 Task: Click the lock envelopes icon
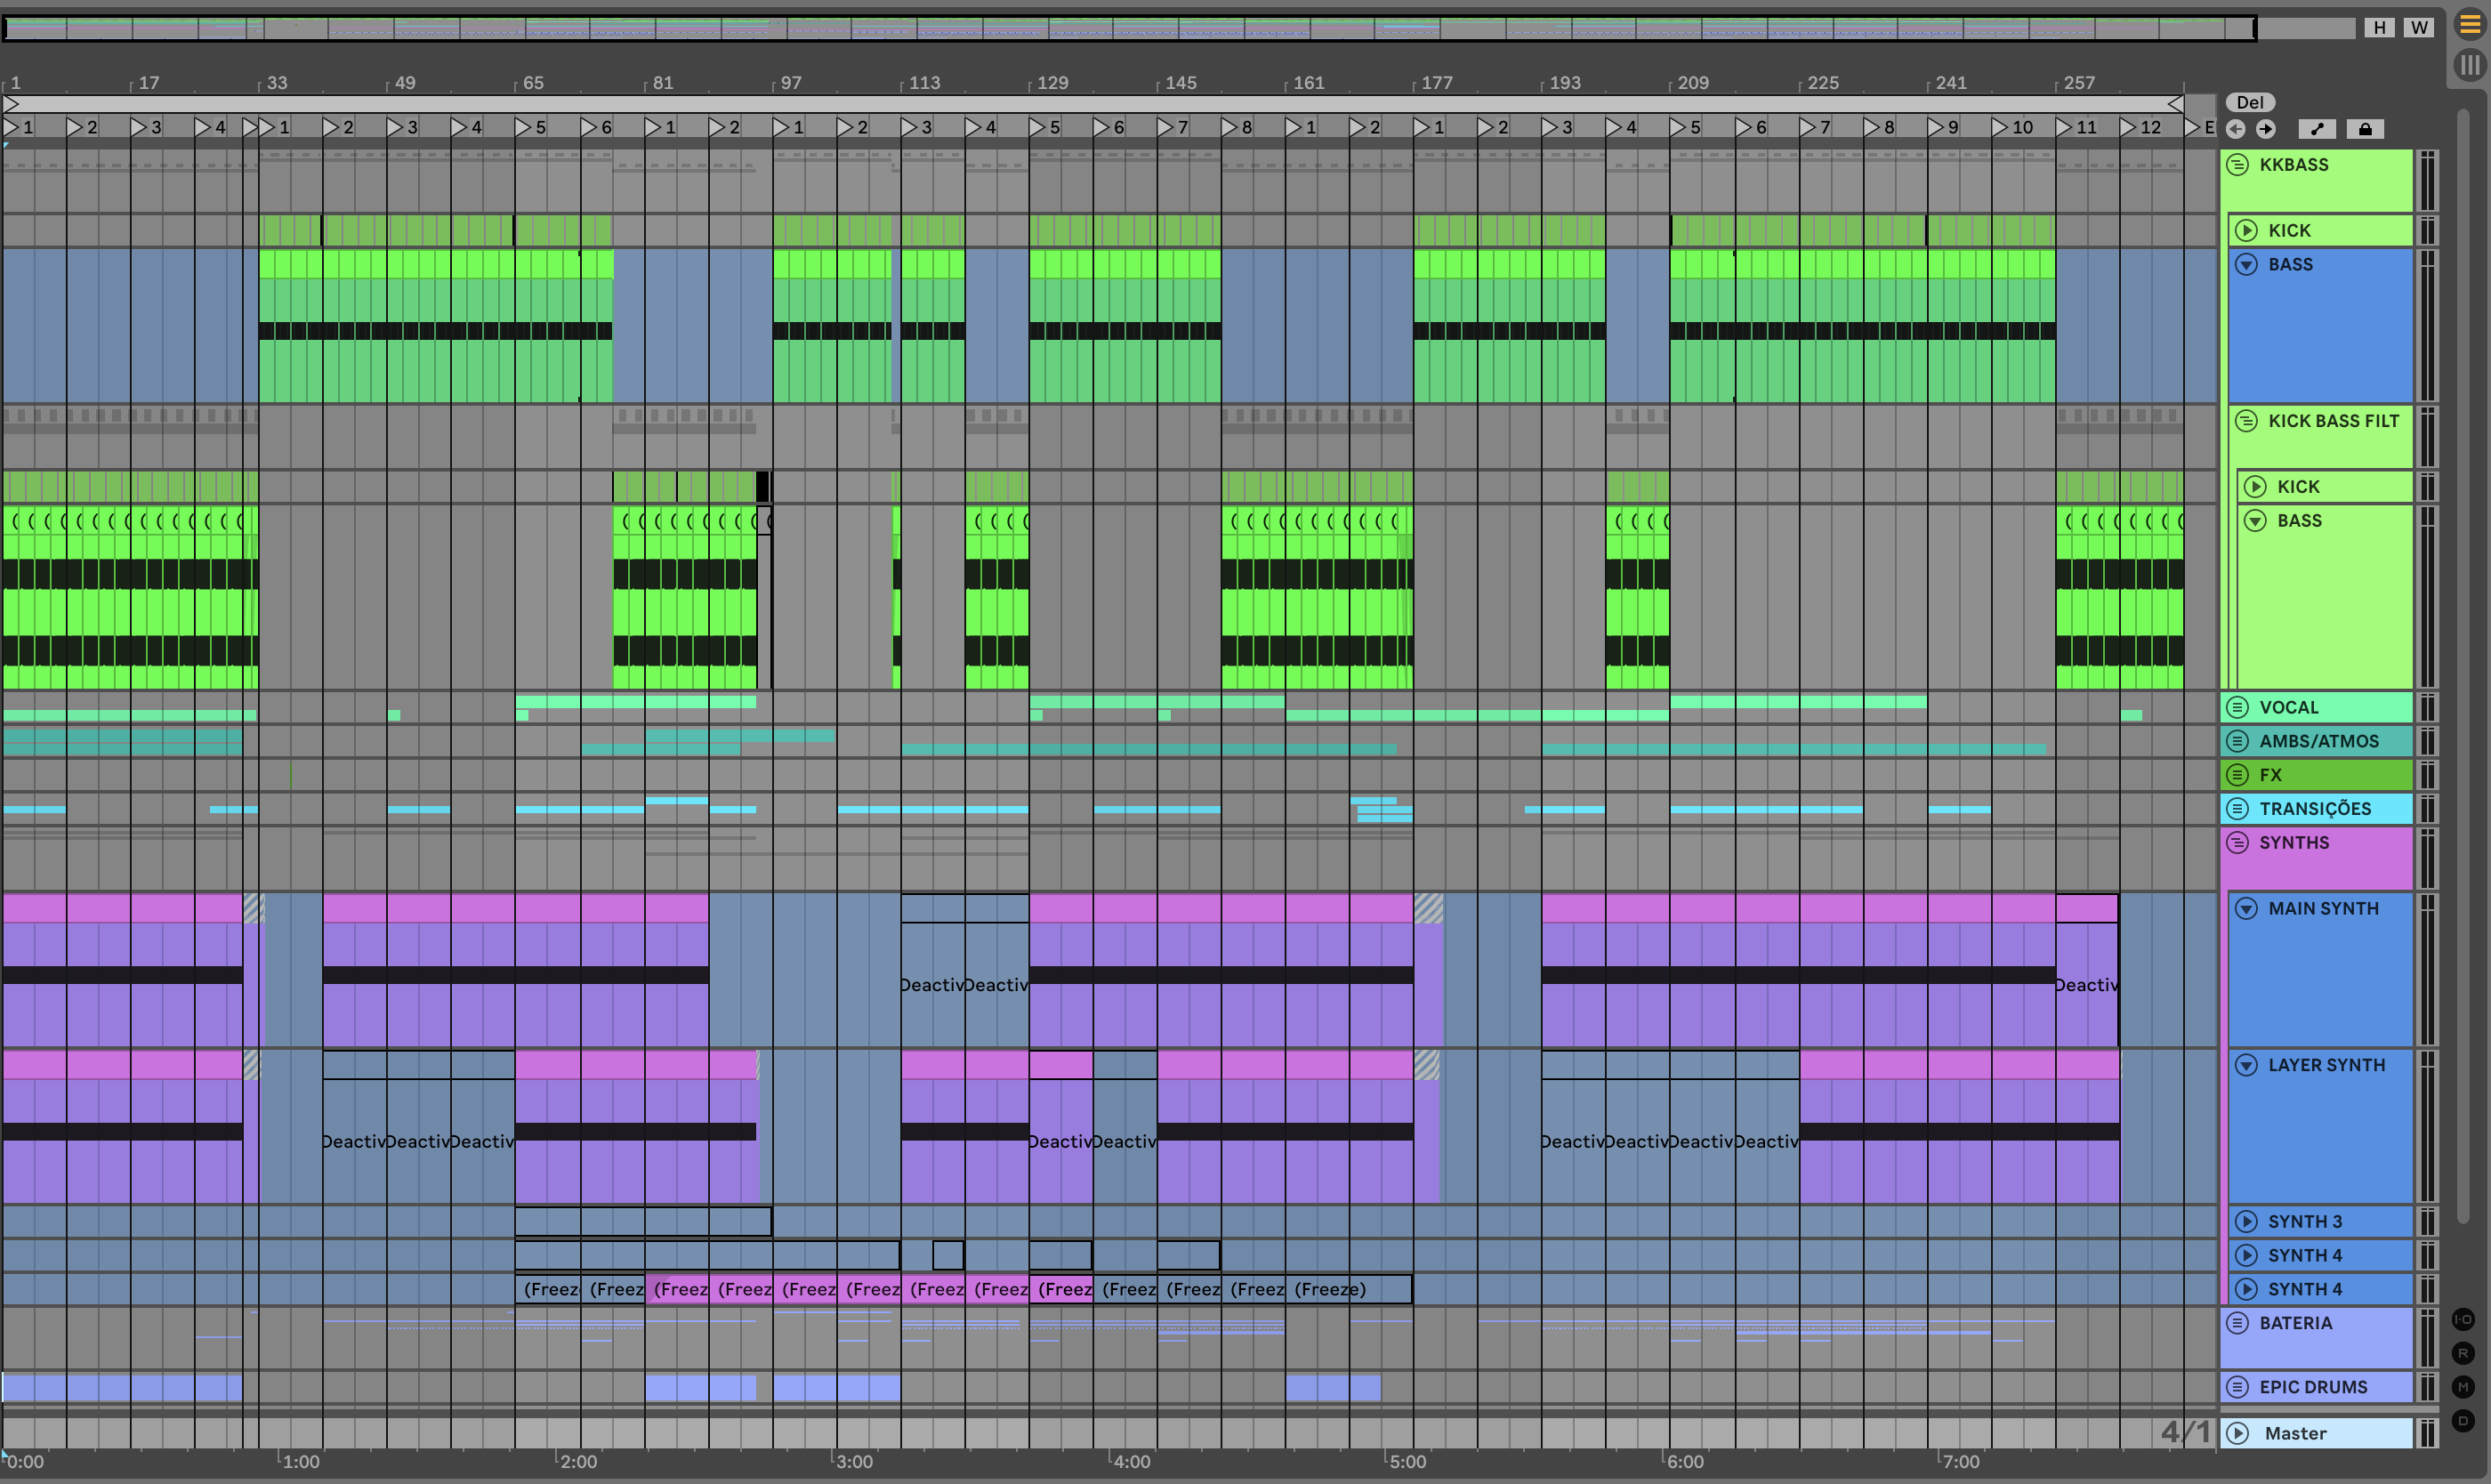(2365, 129)
